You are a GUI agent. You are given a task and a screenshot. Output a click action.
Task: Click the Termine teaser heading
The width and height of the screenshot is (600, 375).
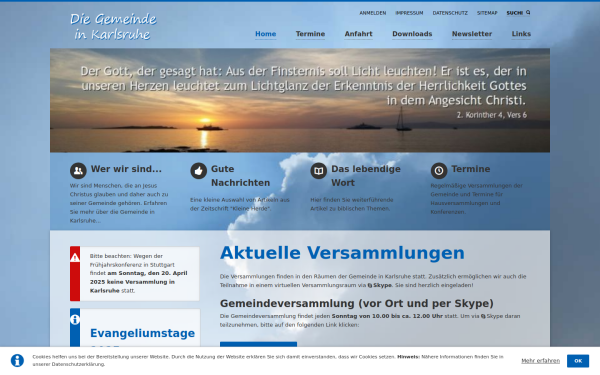(x=471, y=169)
